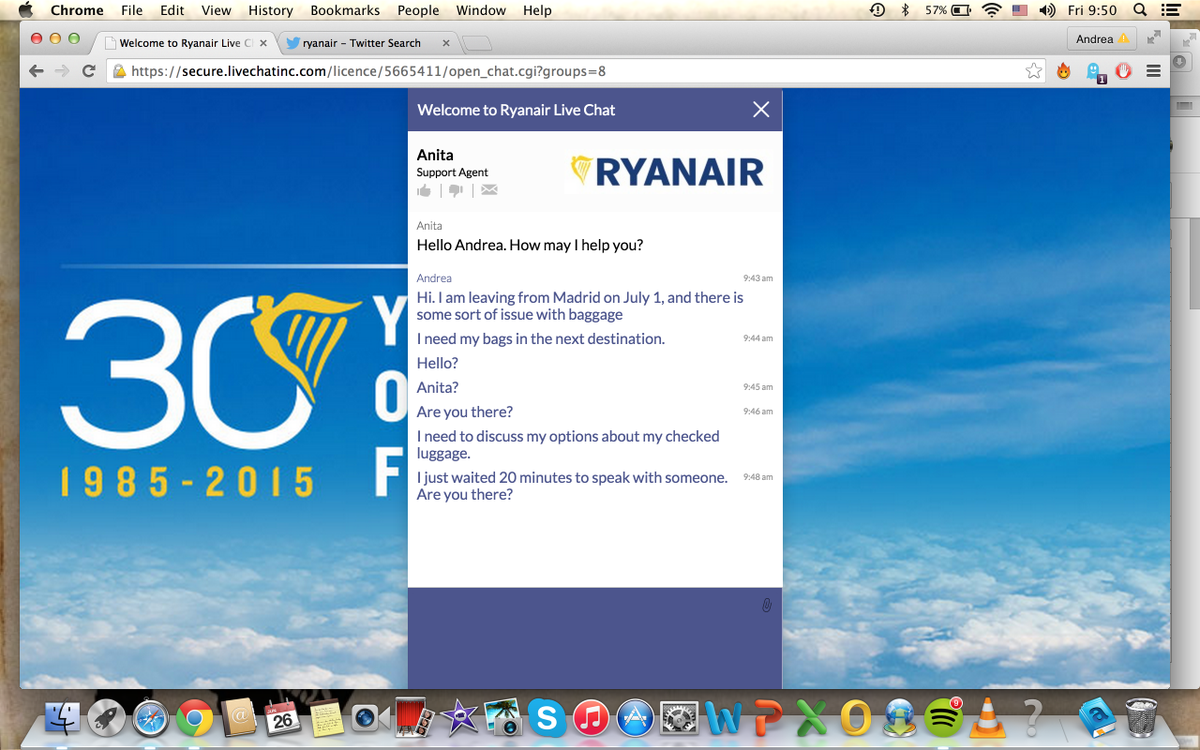Launch PowerPoint from the dock

click(768, 716)
